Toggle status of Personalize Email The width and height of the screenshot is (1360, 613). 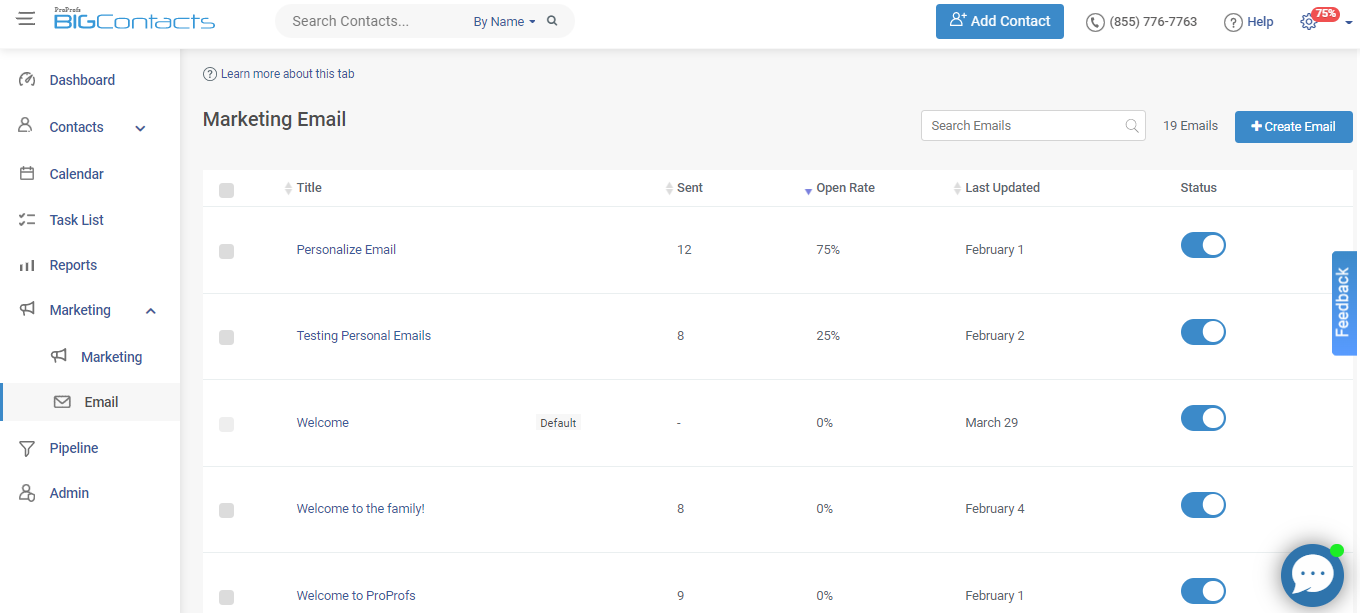pos(1203,245)
